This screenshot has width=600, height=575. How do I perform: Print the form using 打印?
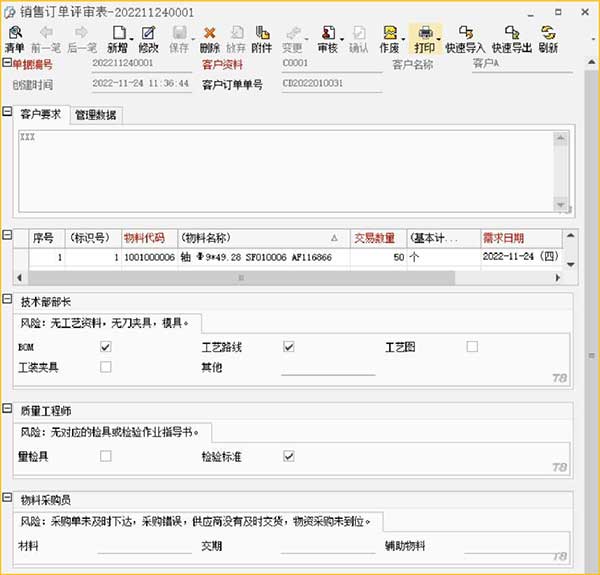click(424, 39)
